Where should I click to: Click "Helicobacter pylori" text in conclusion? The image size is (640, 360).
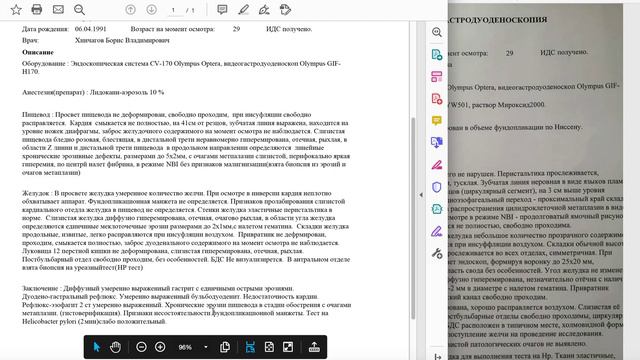(49, 322)
